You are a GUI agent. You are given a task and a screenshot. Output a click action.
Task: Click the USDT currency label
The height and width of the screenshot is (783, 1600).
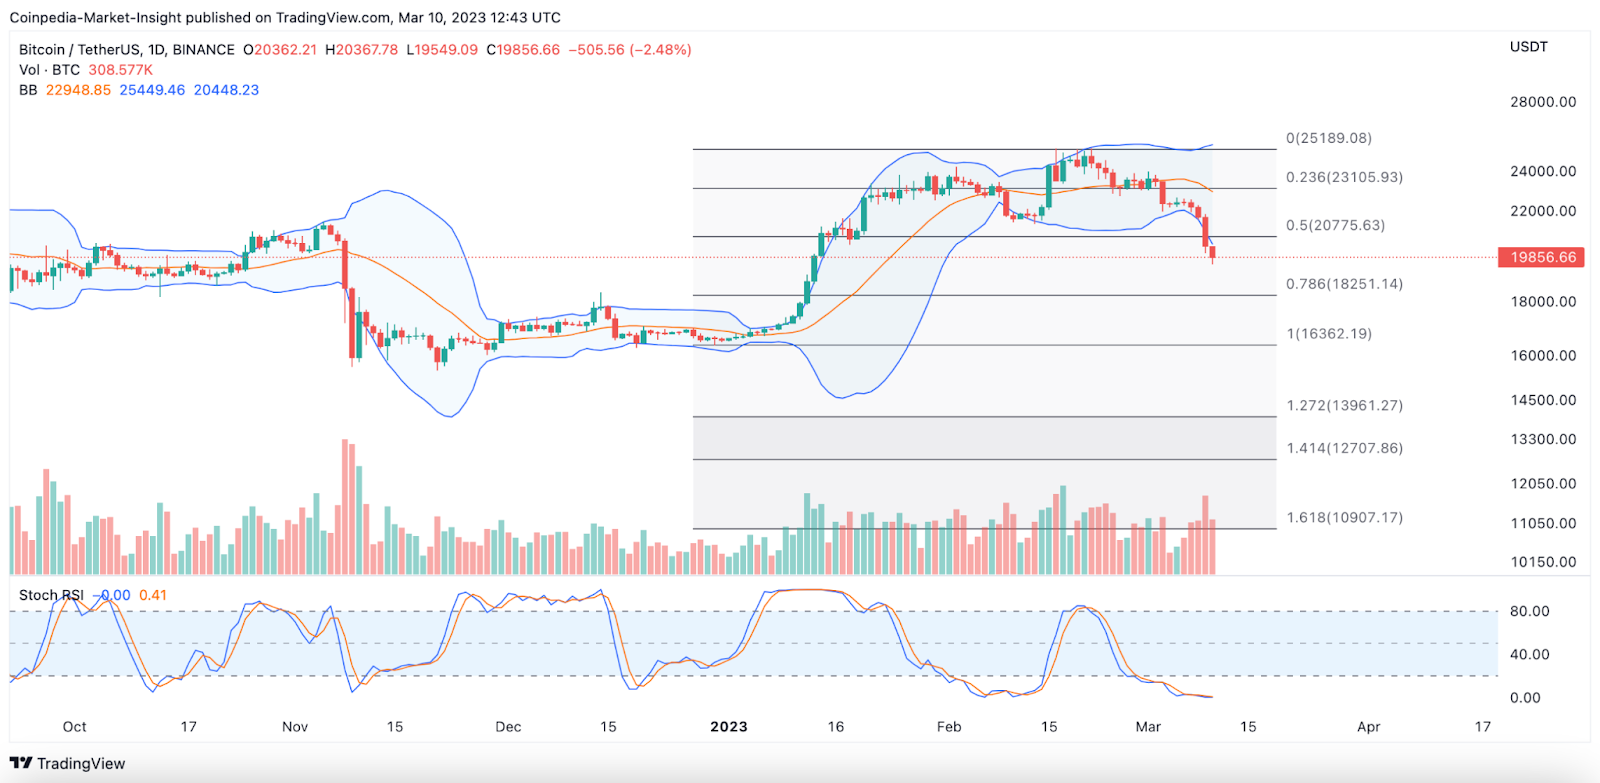coord(1528,47)
